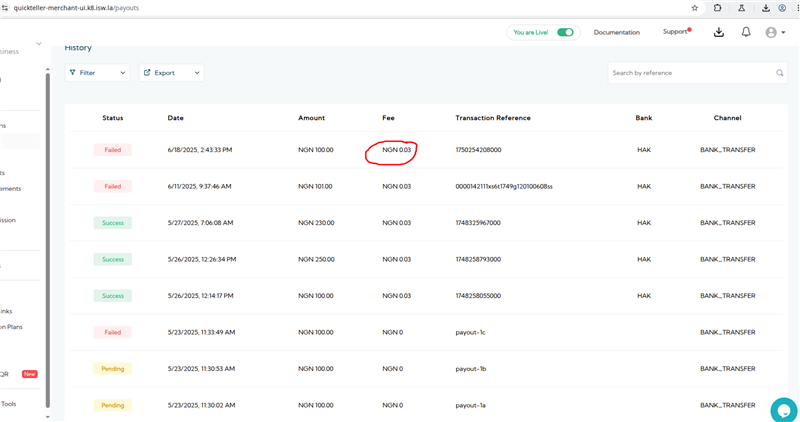Open the notifications bell
Viewport: 800px width, 422px height.
click(x=746, y=32)
